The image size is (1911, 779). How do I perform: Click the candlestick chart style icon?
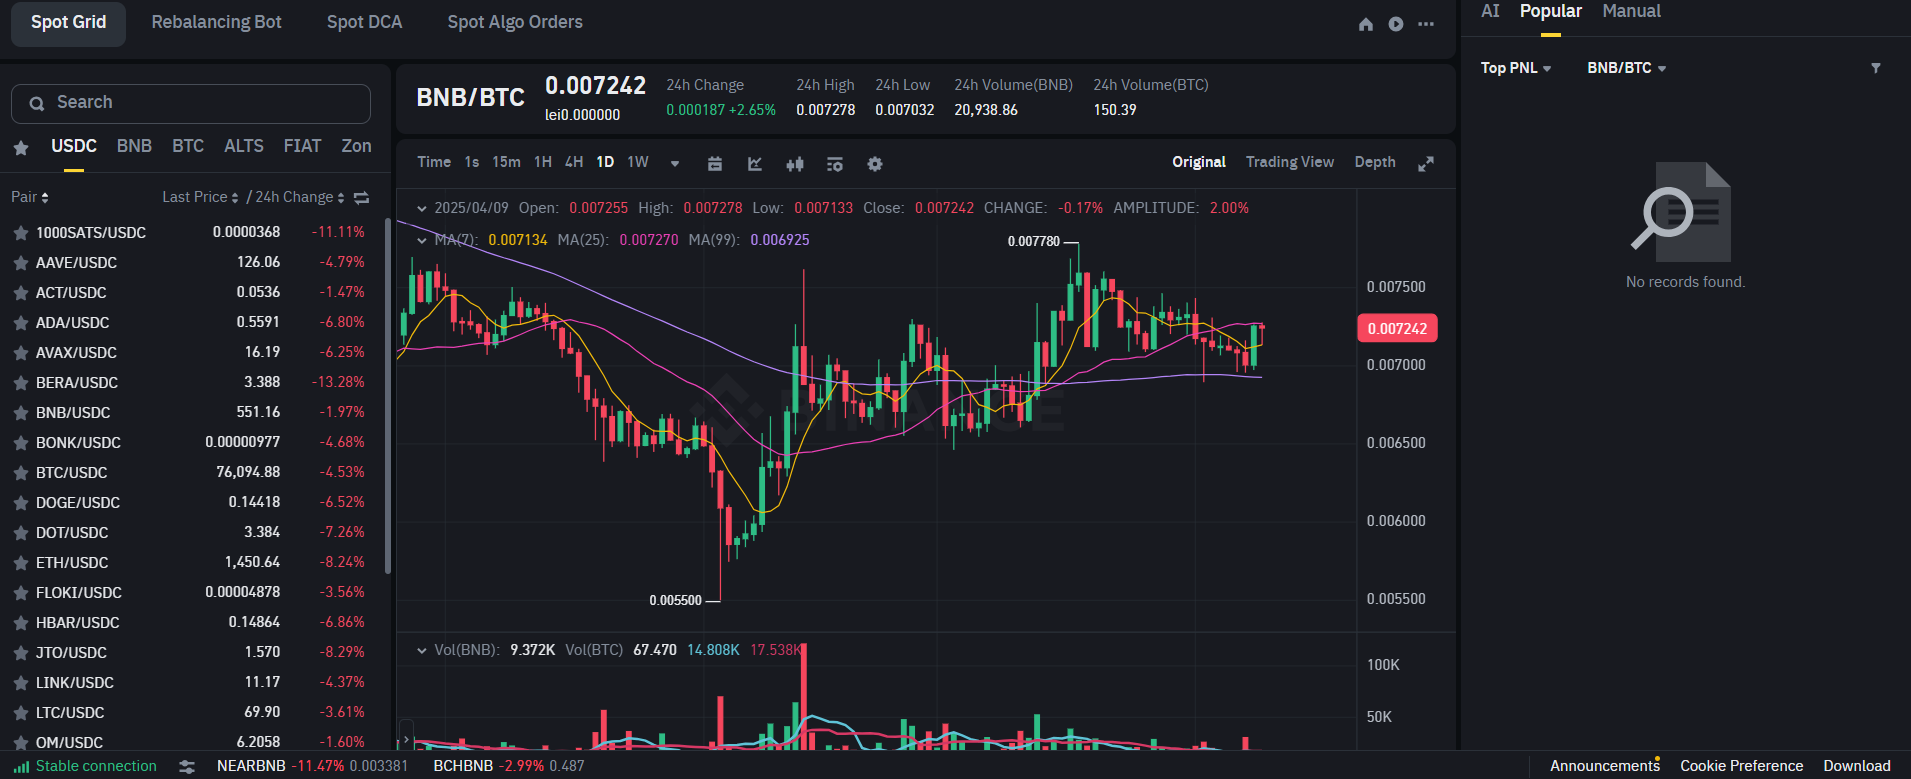pyautogui.click(x=795, y=164)
